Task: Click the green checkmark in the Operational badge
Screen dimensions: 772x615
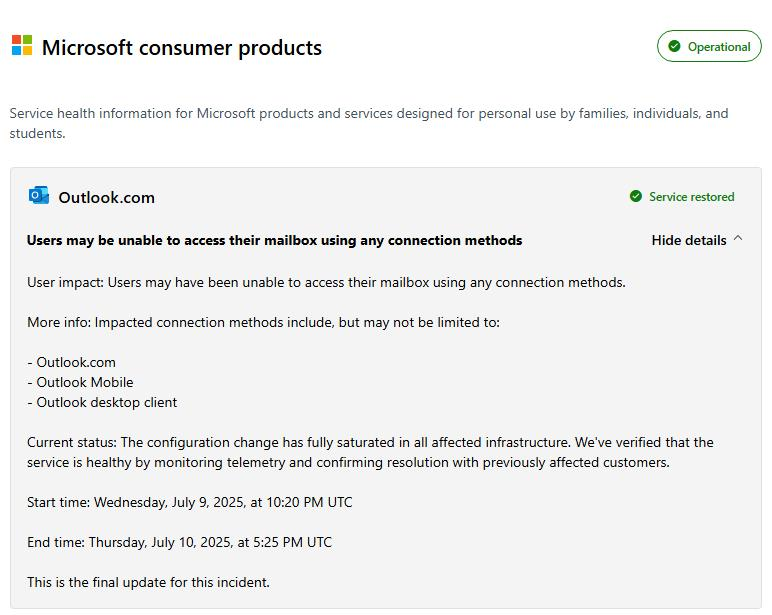Action: (x=674, y=46)
